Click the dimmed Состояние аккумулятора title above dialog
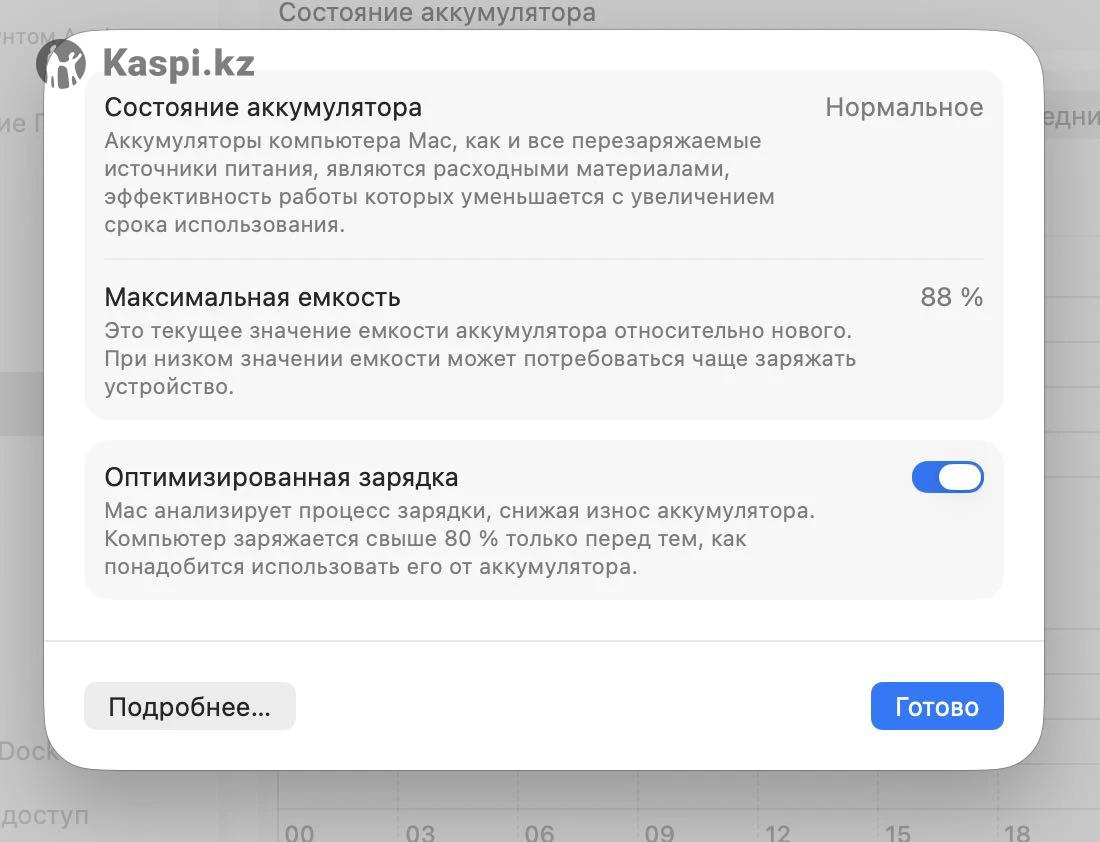1100x842 pixels. 437,13
